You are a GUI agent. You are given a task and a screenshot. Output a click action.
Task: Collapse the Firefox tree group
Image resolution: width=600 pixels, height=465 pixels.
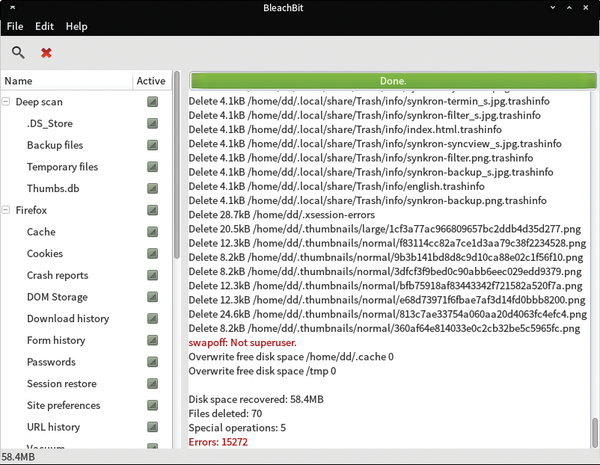(x=6, y=210)
